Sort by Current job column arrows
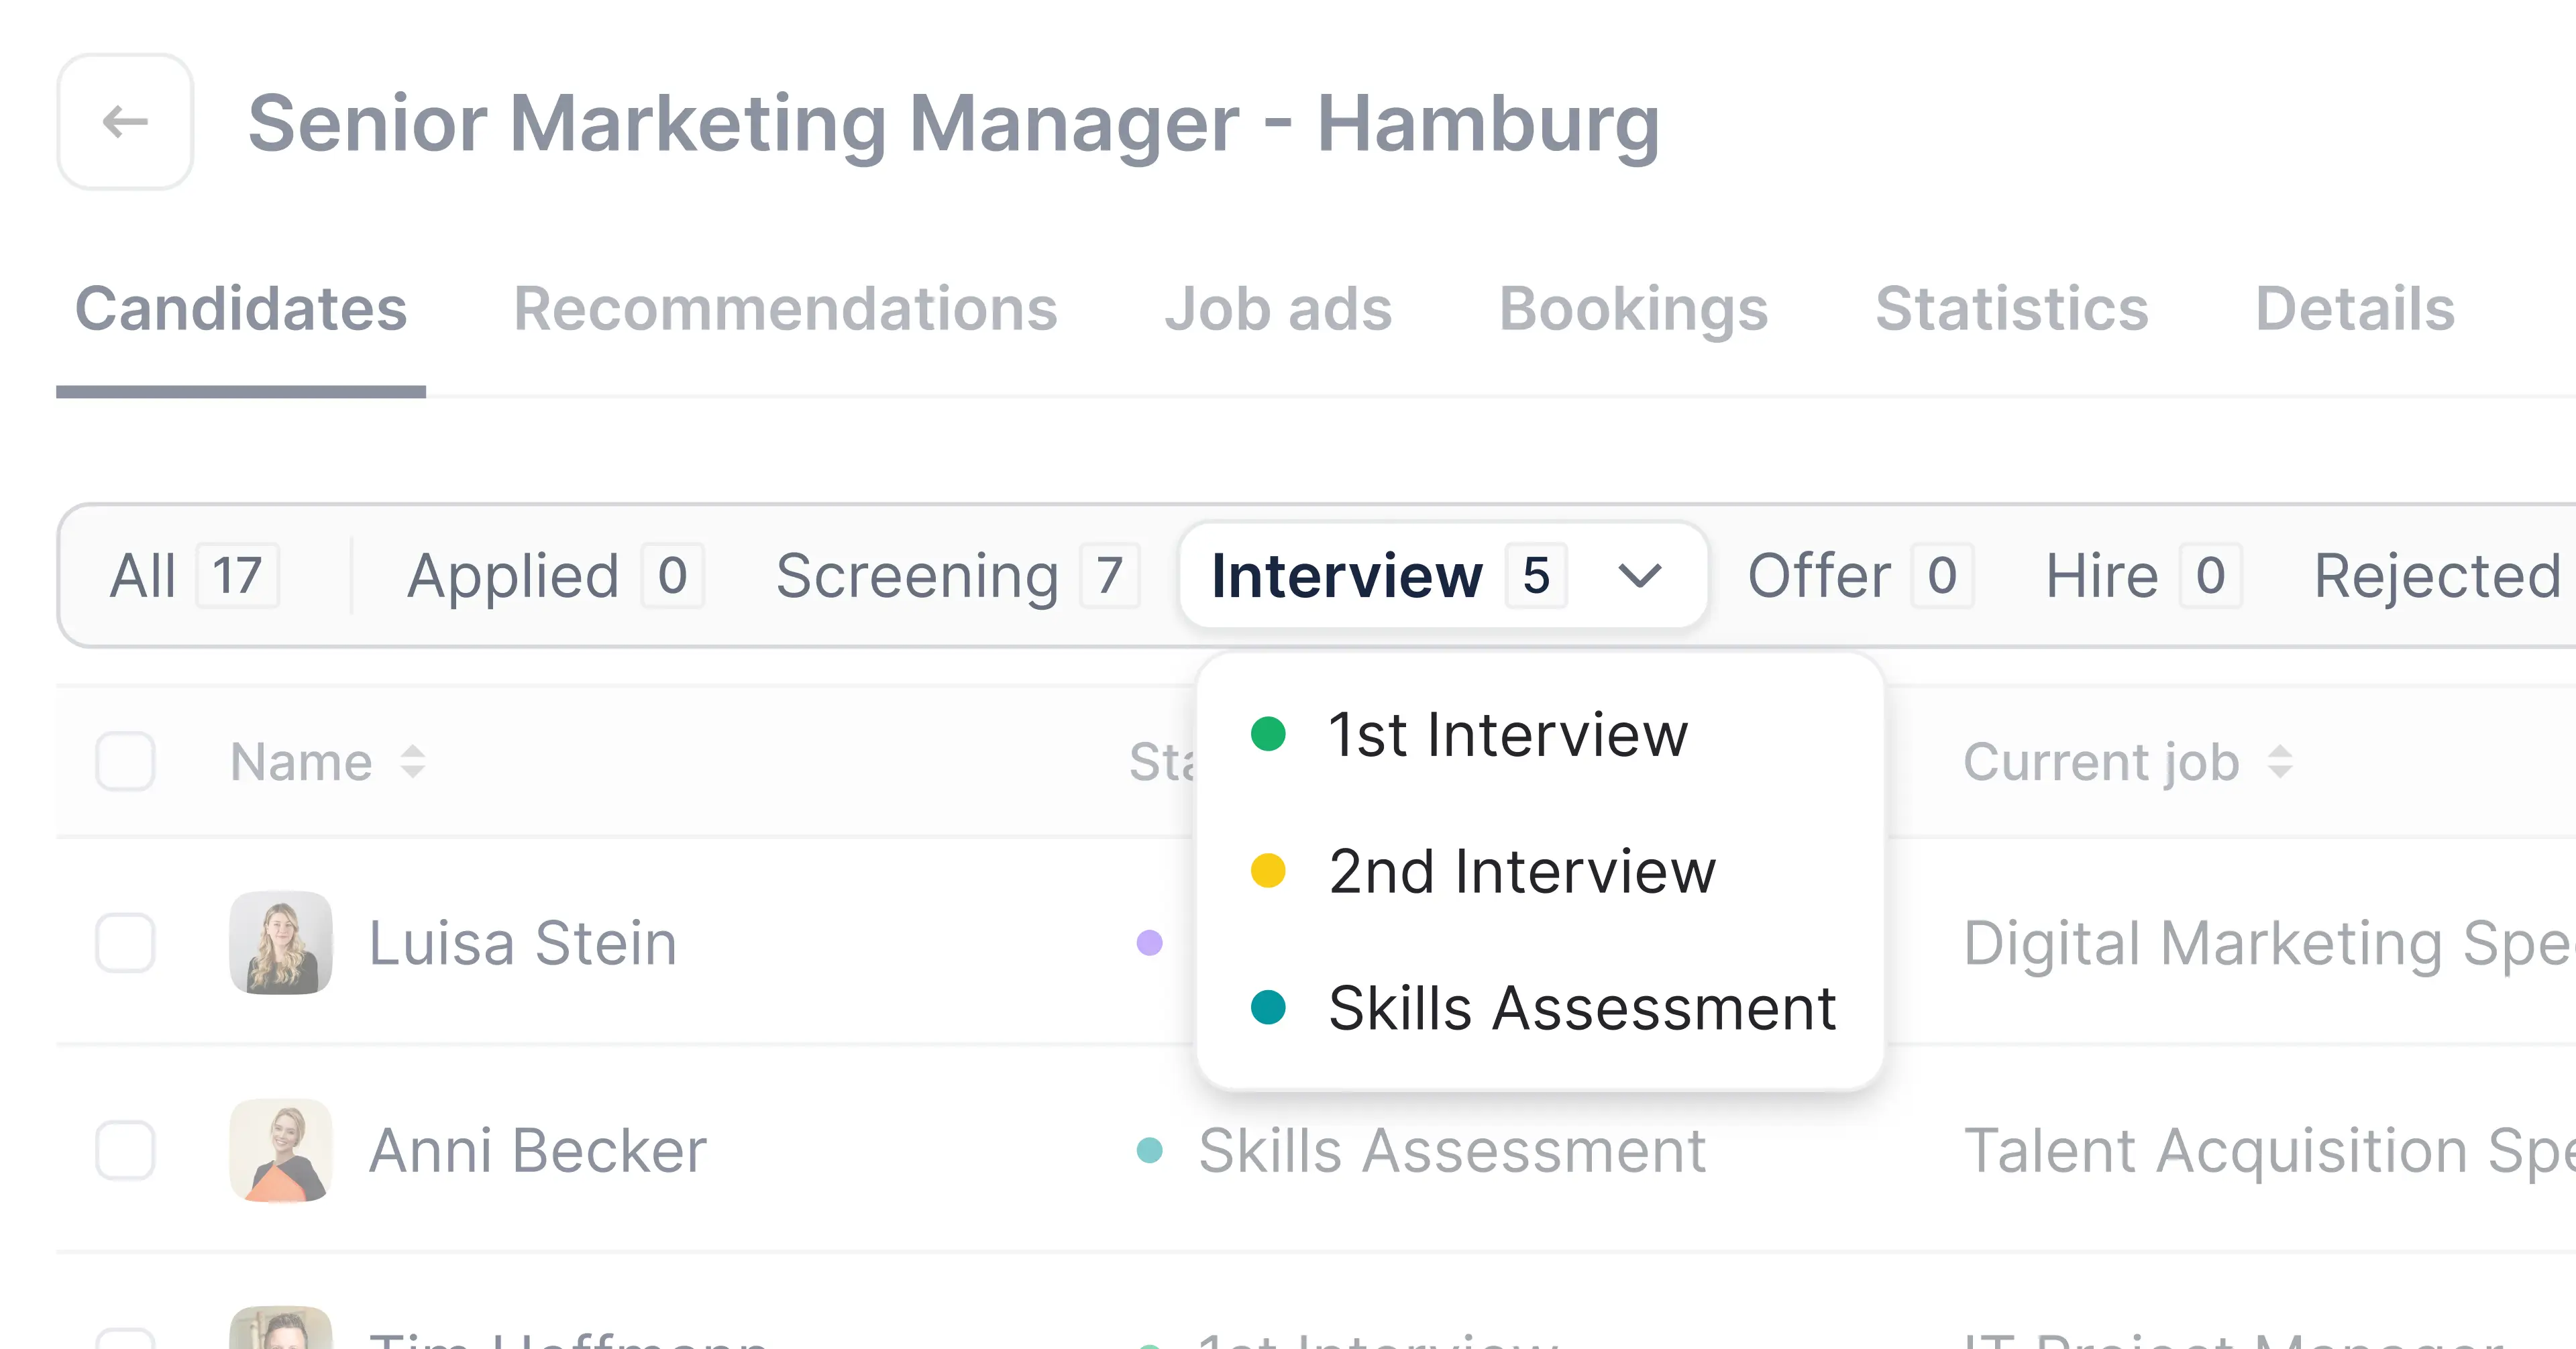 (2279, 762)
